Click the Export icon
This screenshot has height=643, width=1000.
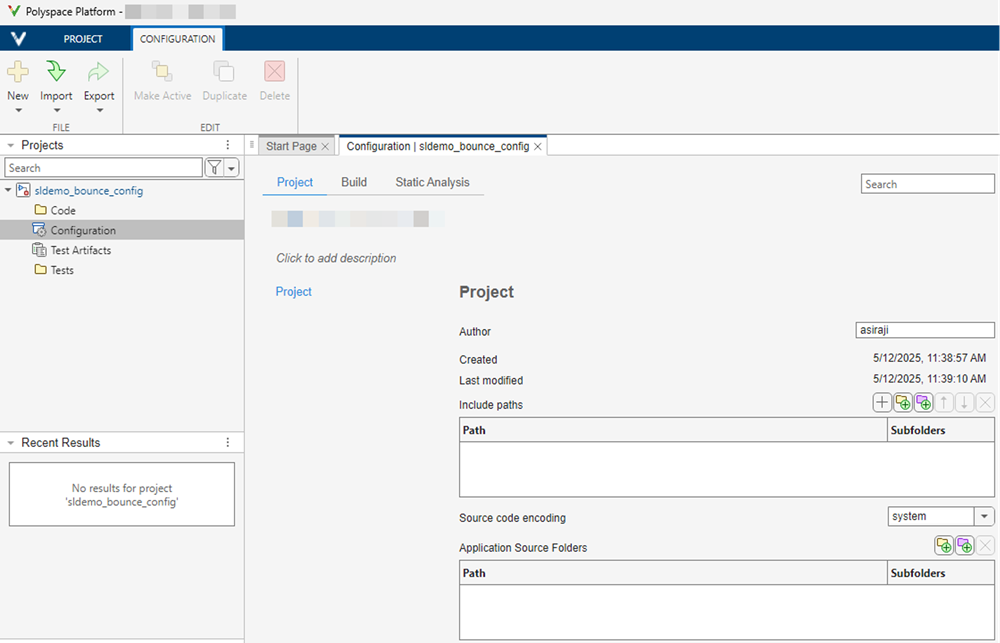[x=99, y=71]
